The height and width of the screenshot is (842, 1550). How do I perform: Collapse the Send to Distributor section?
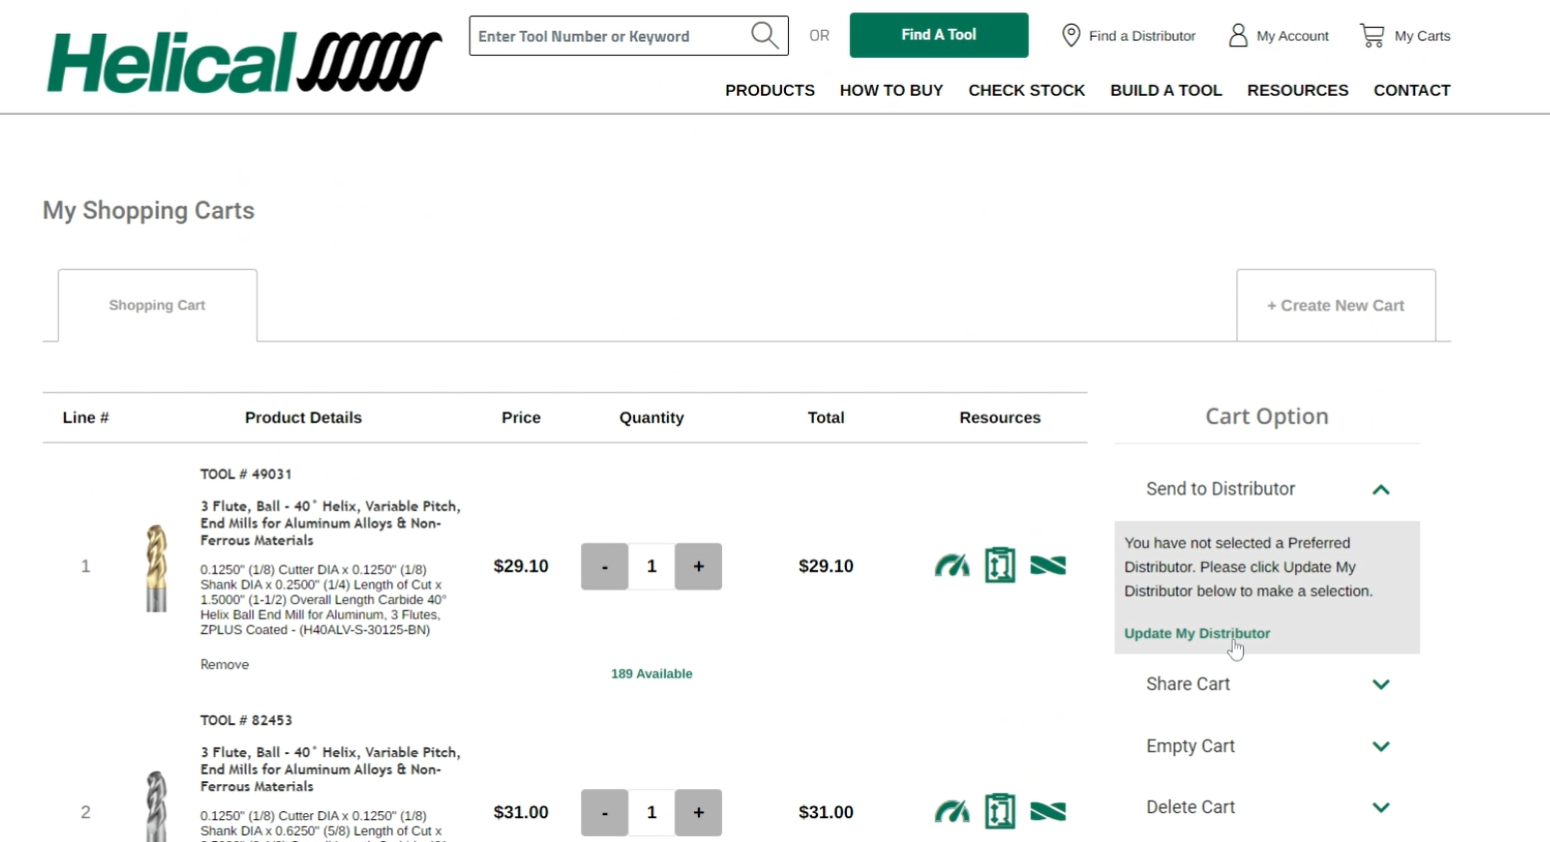tap(1380, 489)
